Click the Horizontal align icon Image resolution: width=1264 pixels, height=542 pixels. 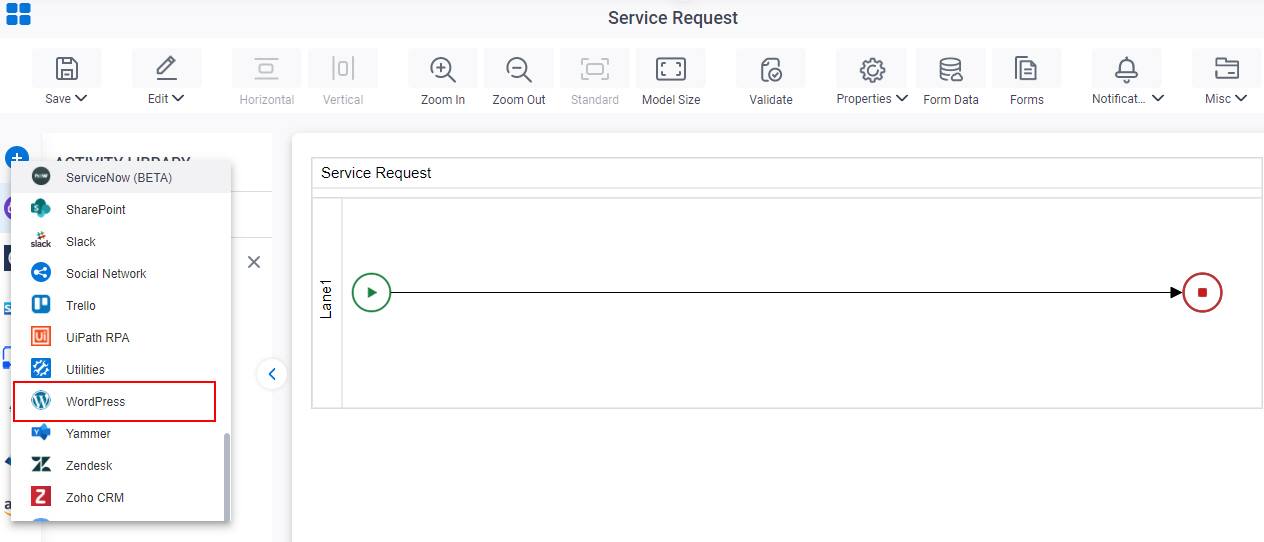pyautogui.click(x=267, y=68)
